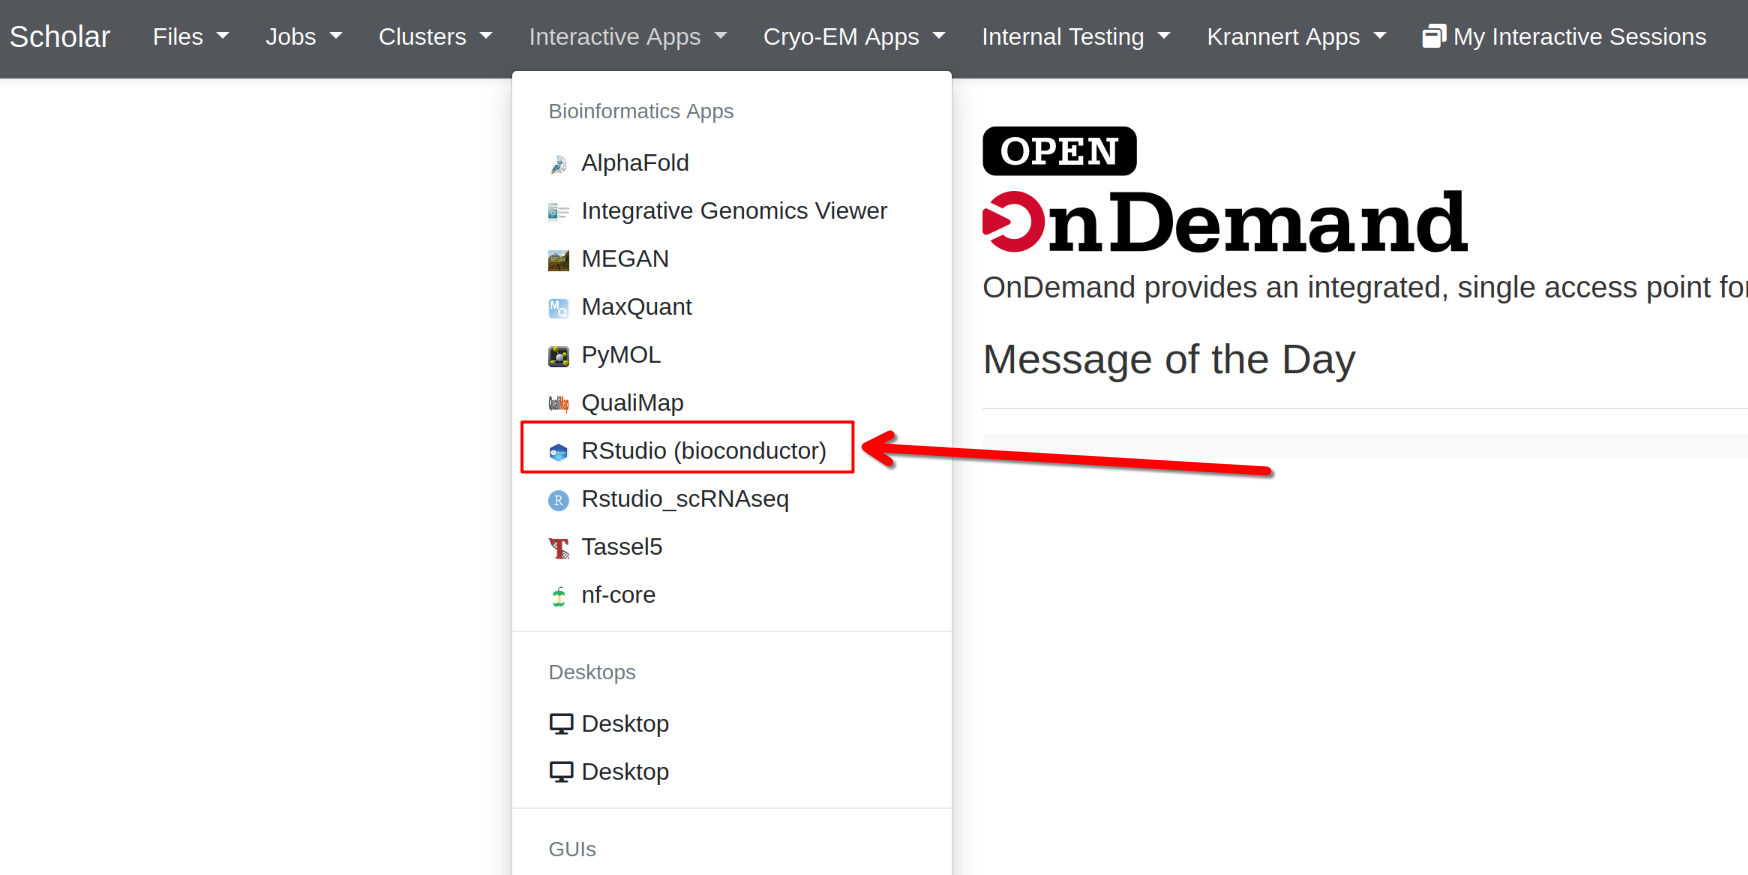Image resolution: width=1748 pixels, height=875 pixels.
Task: Click the Interactive Apps menu label
Action: [615, 37]
